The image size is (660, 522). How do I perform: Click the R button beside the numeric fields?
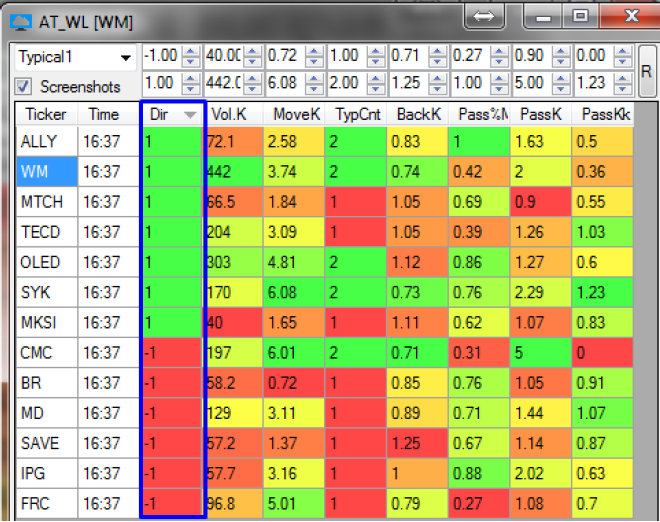click(646, 71)
